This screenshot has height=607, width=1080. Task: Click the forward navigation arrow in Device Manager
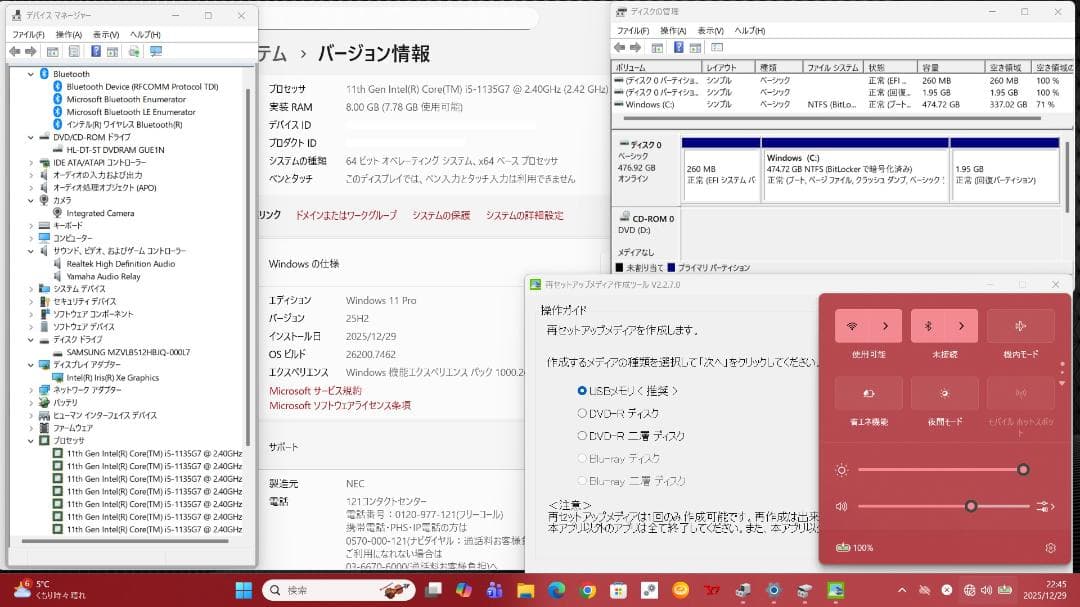coord(31,51)
